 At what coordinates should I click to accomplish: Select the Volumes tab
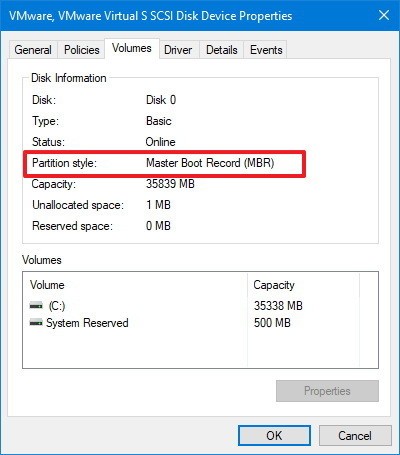point(132,48)
